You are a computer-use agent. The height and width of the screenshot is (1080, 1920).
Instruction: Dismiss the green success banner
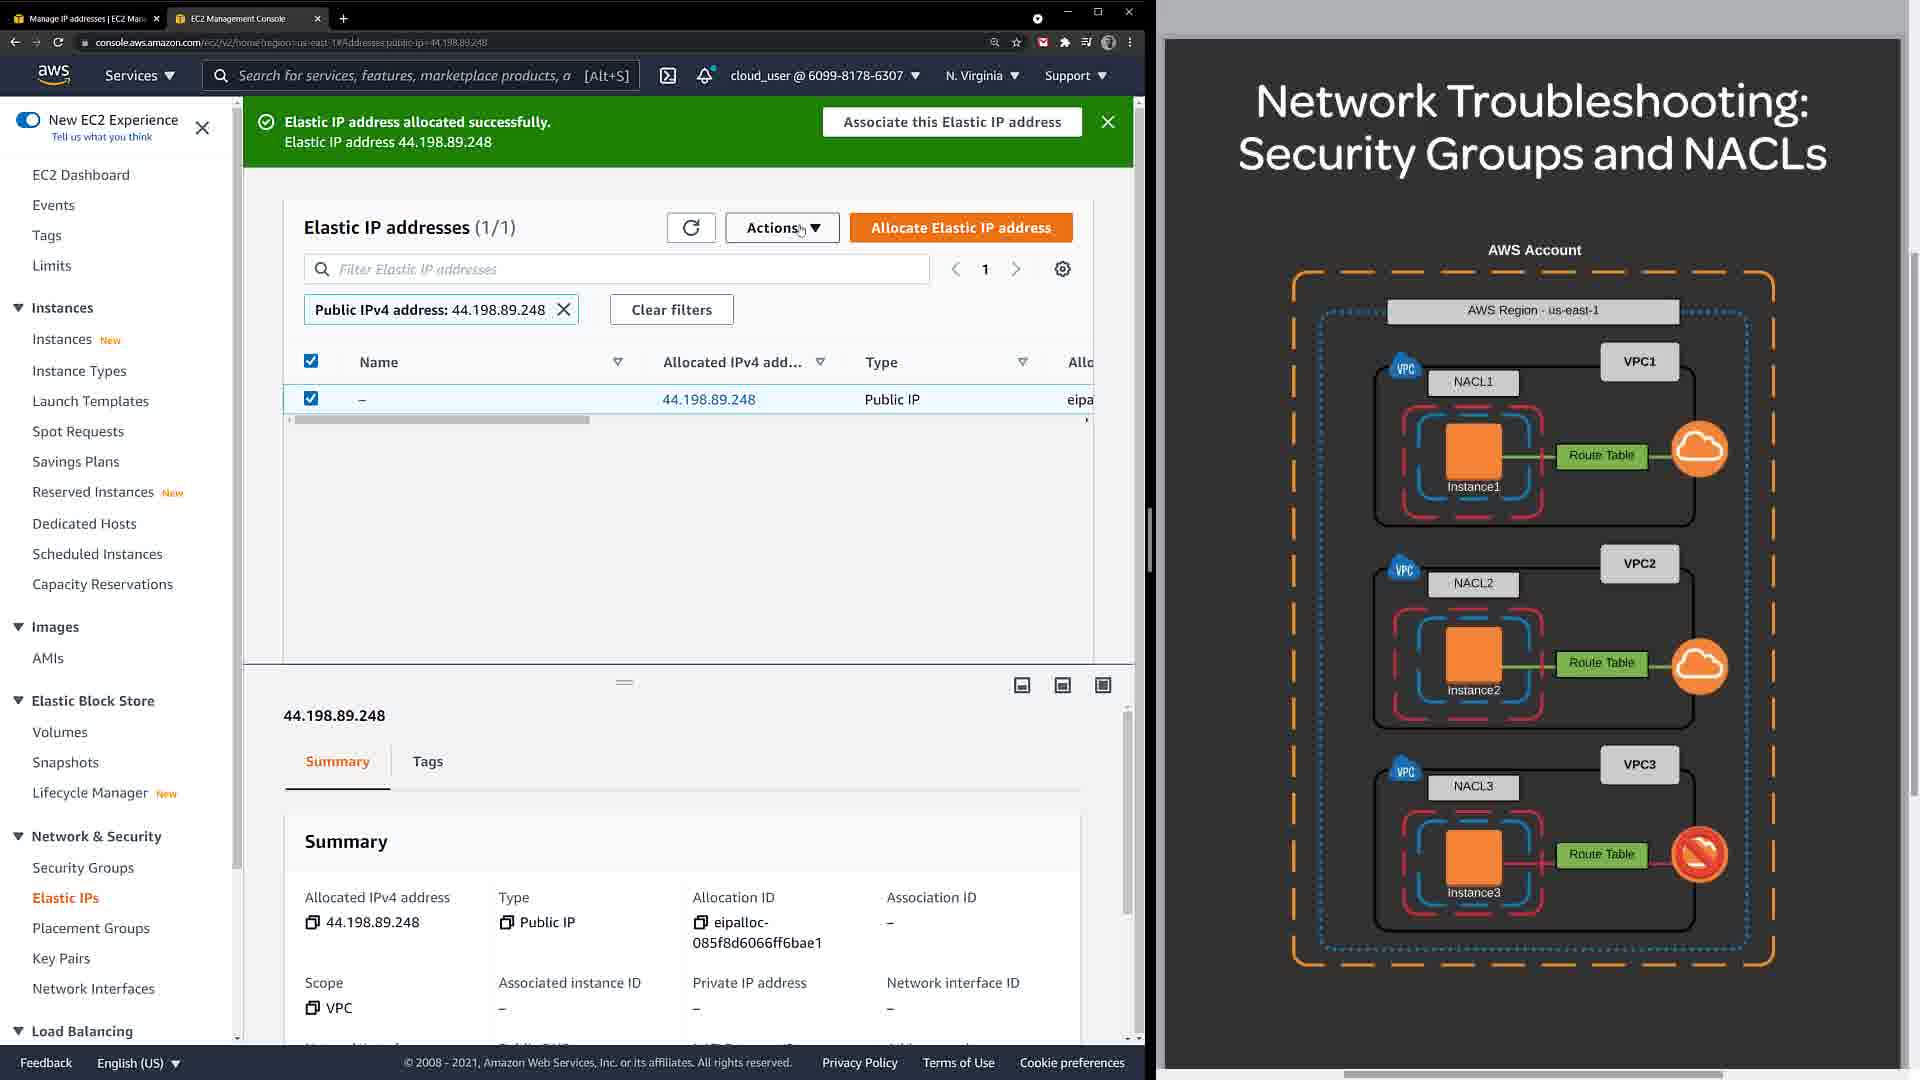pos(1108,122)
